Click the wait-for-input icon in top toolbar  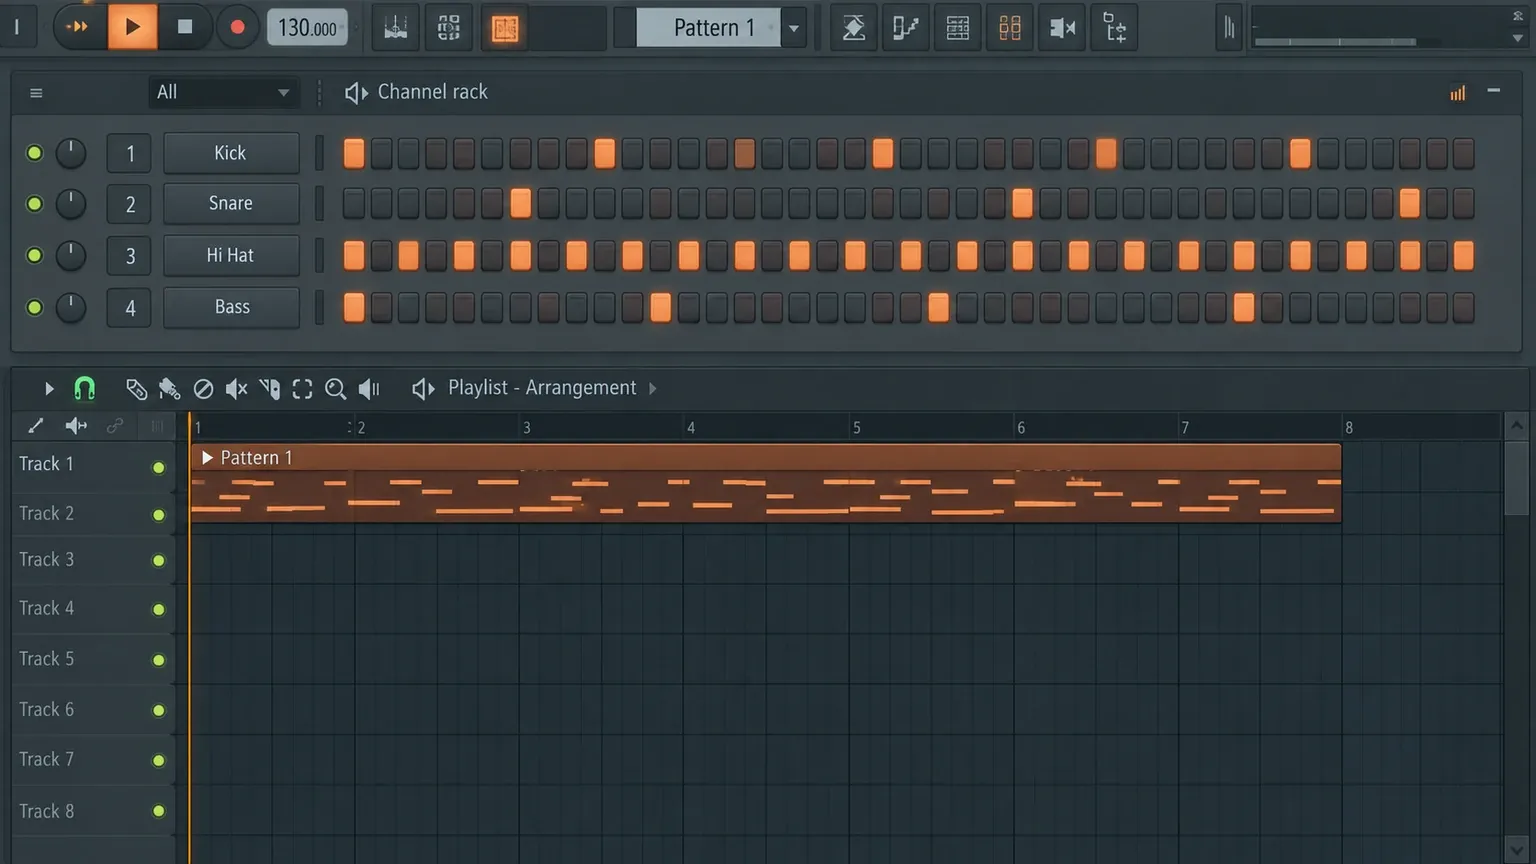point(449,28)
